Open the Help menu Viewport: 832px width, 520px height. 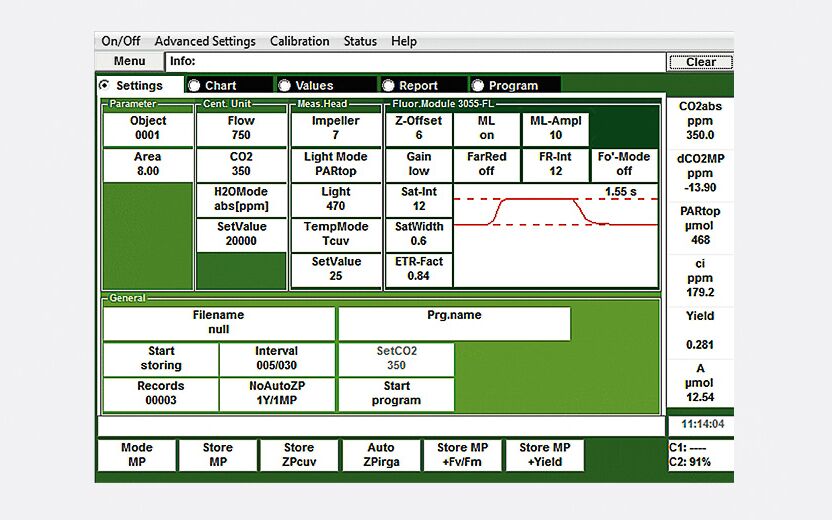(x=404, y=41)
